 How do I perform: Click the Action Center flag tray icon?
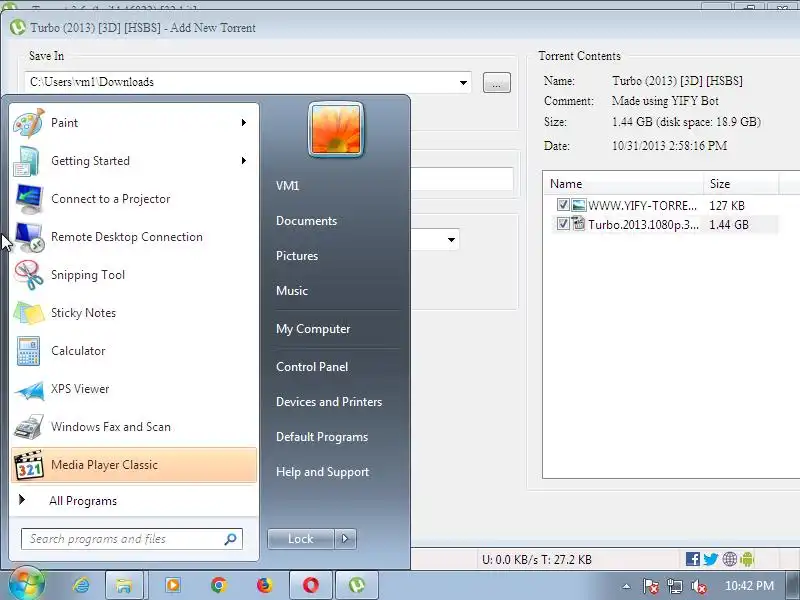tap(650, 587)
